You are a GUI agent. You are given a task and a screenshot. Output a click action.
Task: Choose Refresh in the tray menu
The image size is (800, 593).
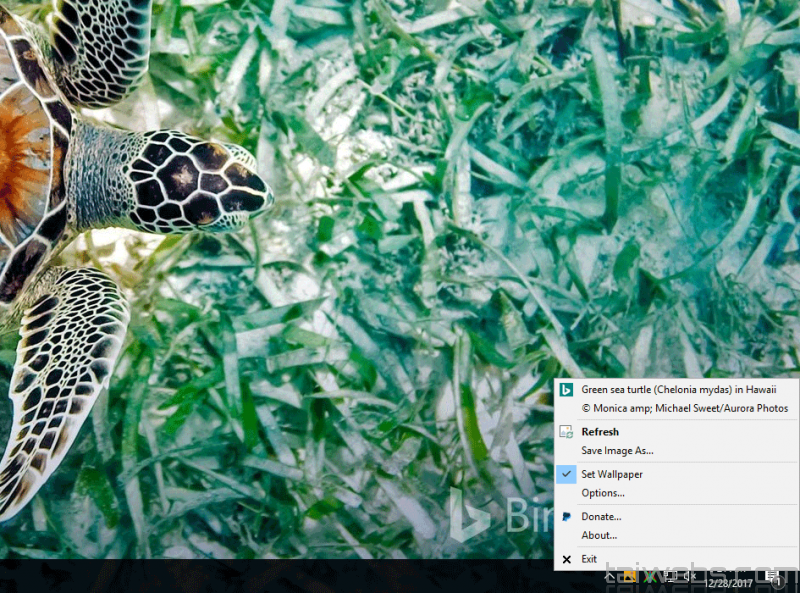click(600, 432)
